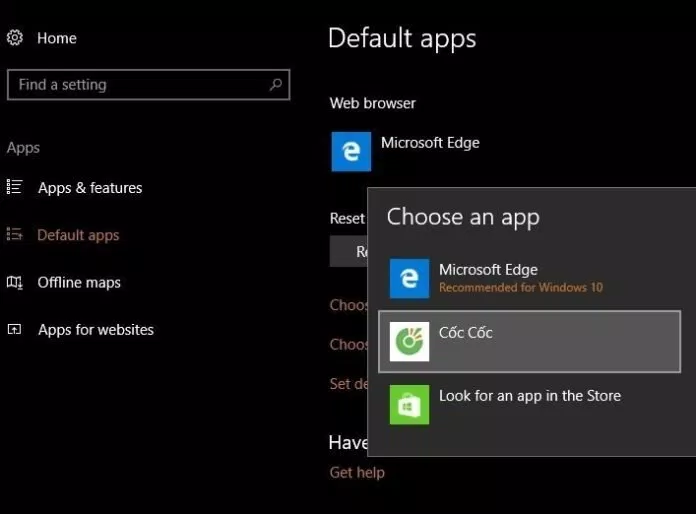Click the Default apps sidebar icon

tap(14, 234)
